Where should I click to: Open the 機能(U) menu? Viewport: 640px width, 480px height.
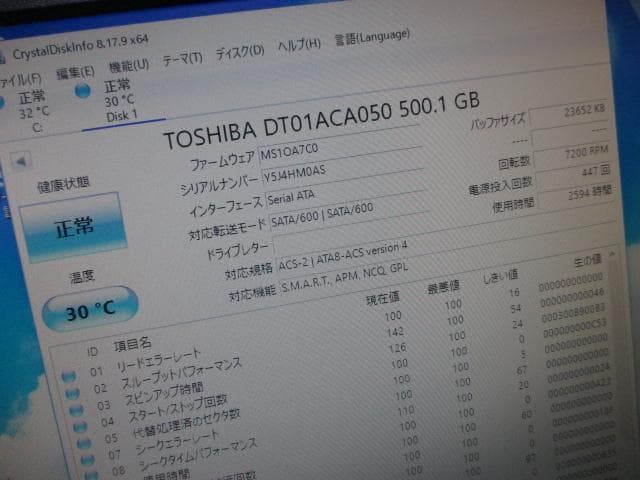[x=129, y=65]
